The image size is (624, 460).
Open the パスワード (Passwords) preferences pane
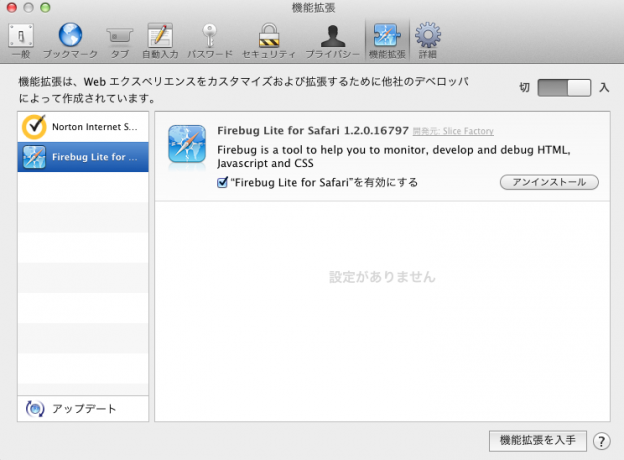coord(210,41)
